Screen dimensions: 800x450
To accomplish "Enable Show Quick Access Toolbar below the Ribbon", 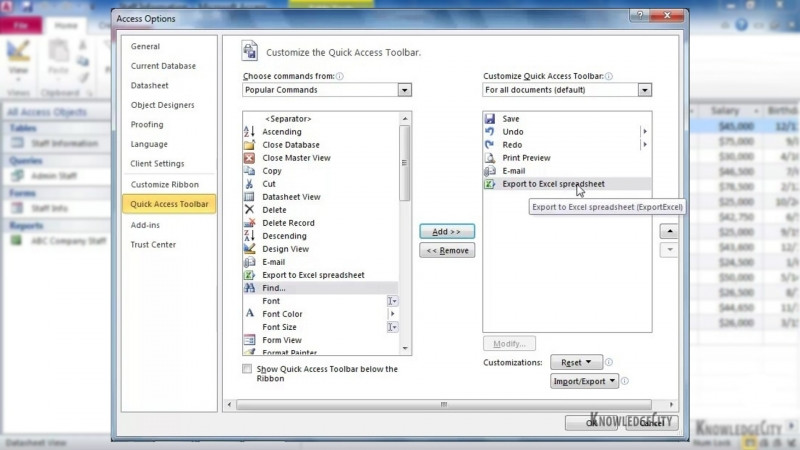I will pyautogui.click(x=247, y=369).
